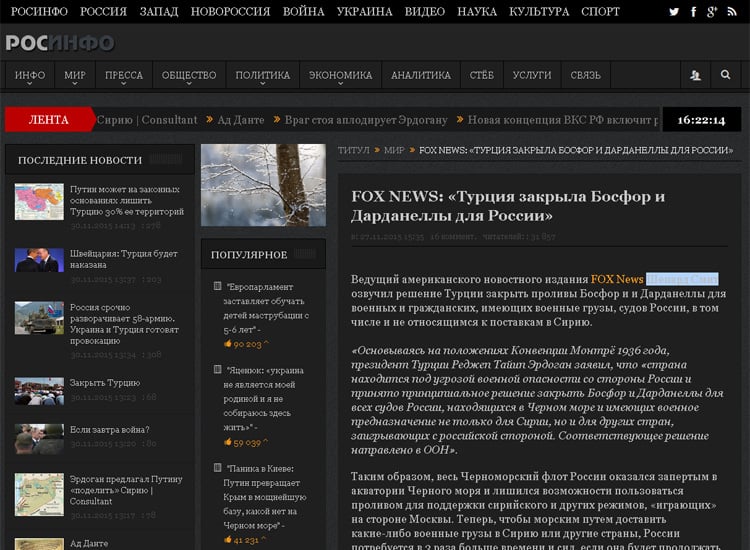
Task: Click tank thumbnail for 58-армию news
Action: coord(39,318)
